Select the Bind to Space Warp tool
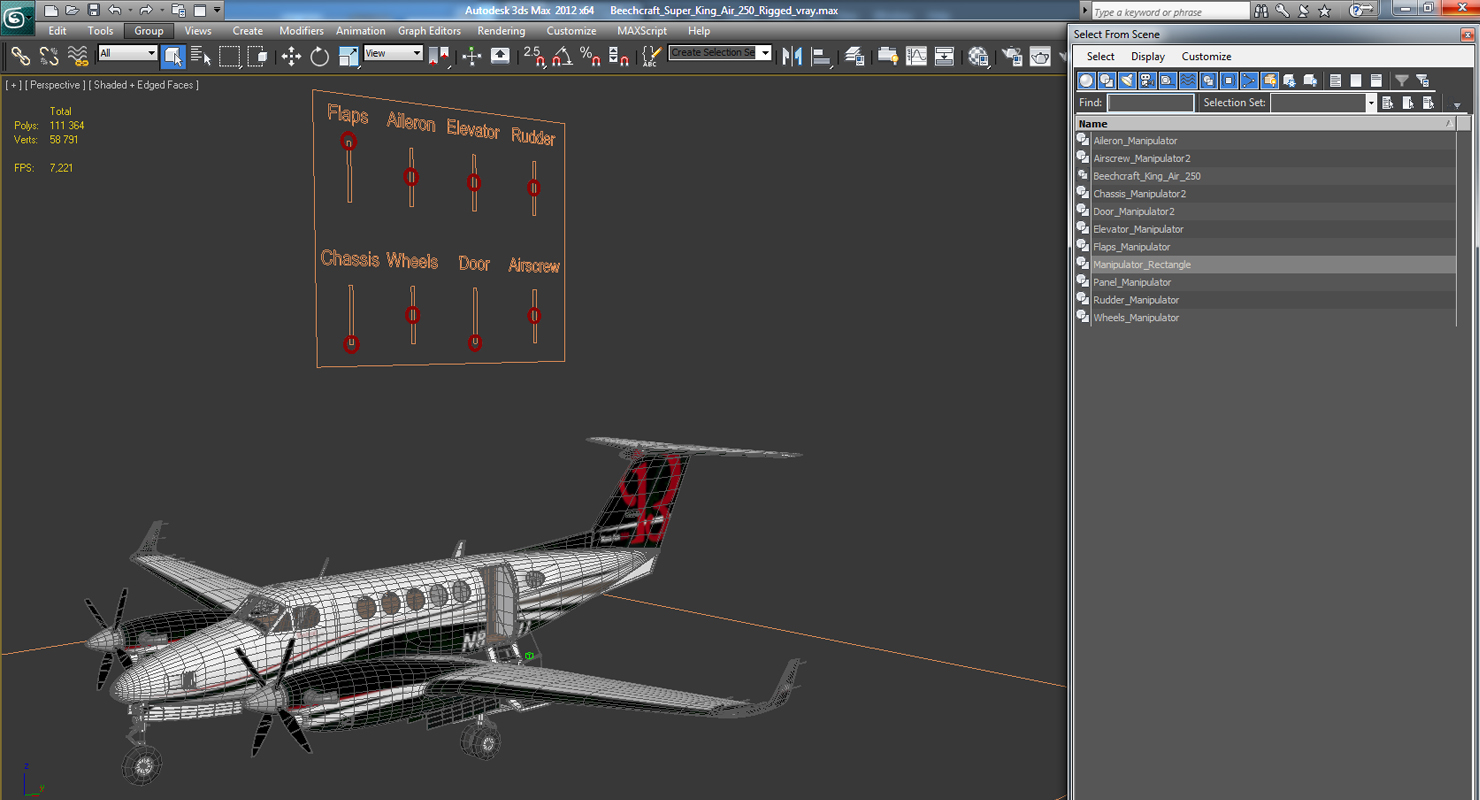Viewport: 1480px width, 800px height. coord(77,56)
